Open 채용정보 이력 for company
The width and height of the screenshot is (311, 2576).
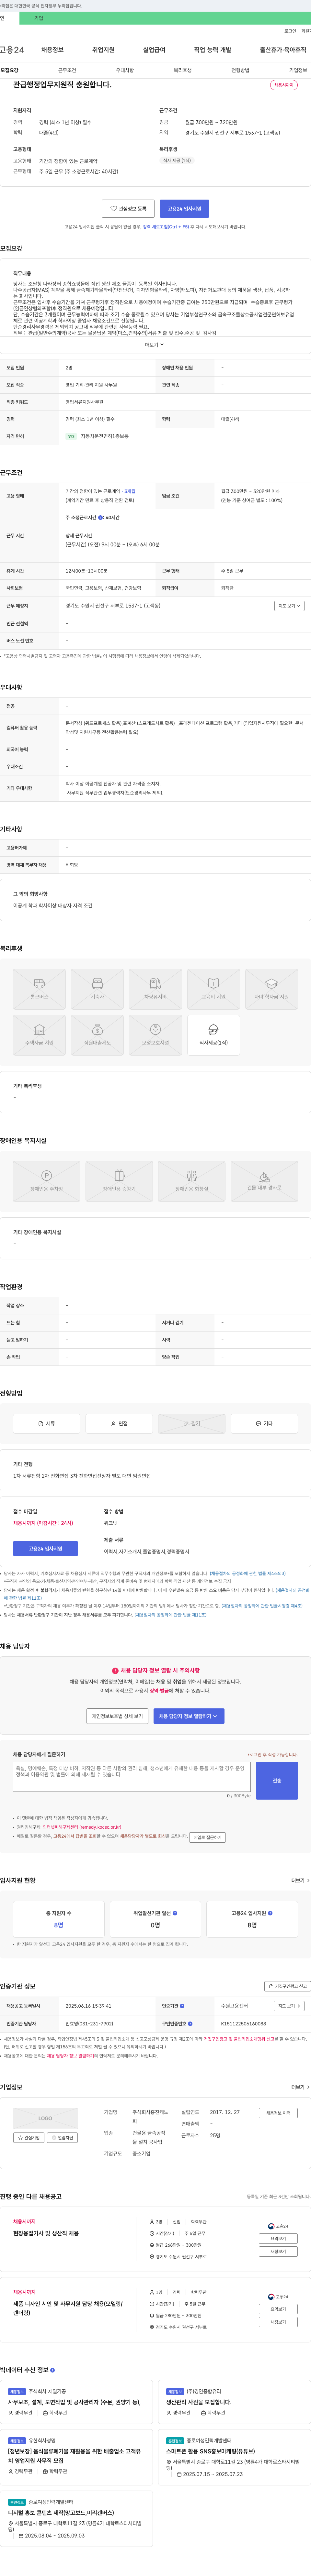[278, 2113]
